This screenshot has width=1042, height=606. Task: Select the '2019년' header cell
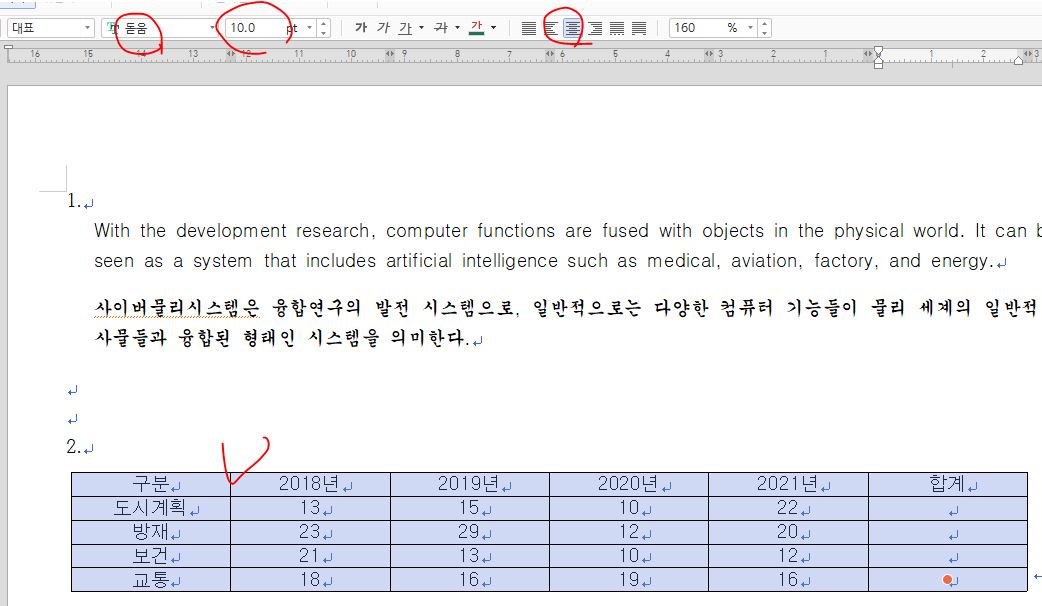470,484
